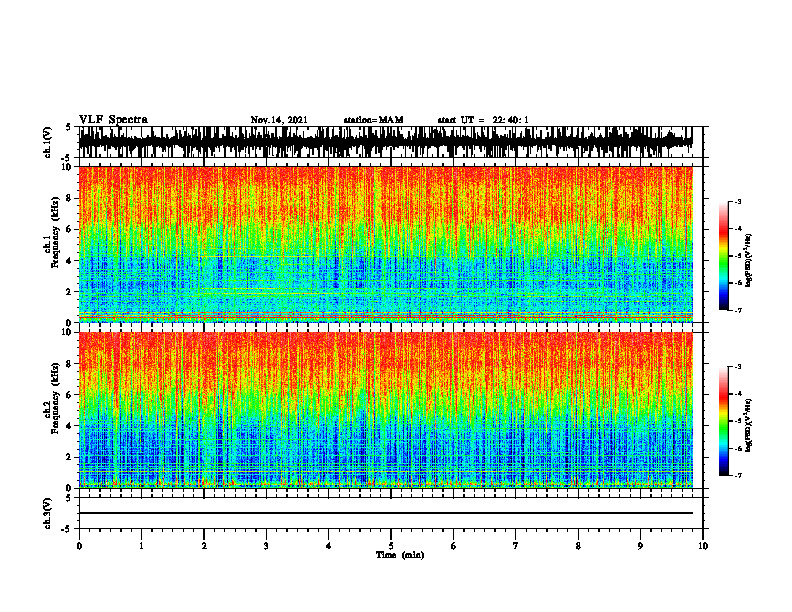Click the ch.1 color bar log(PSD) label
The image size is (792, 612).
(749, 261)
